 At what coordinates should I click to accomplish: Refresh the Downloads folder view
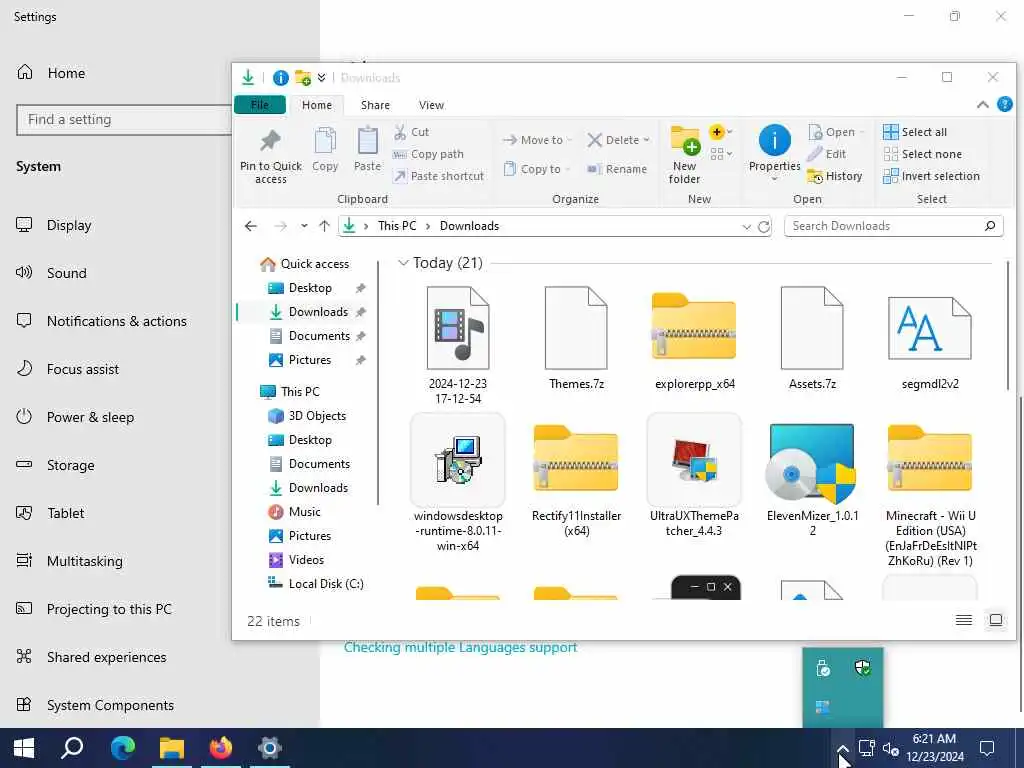763,227
